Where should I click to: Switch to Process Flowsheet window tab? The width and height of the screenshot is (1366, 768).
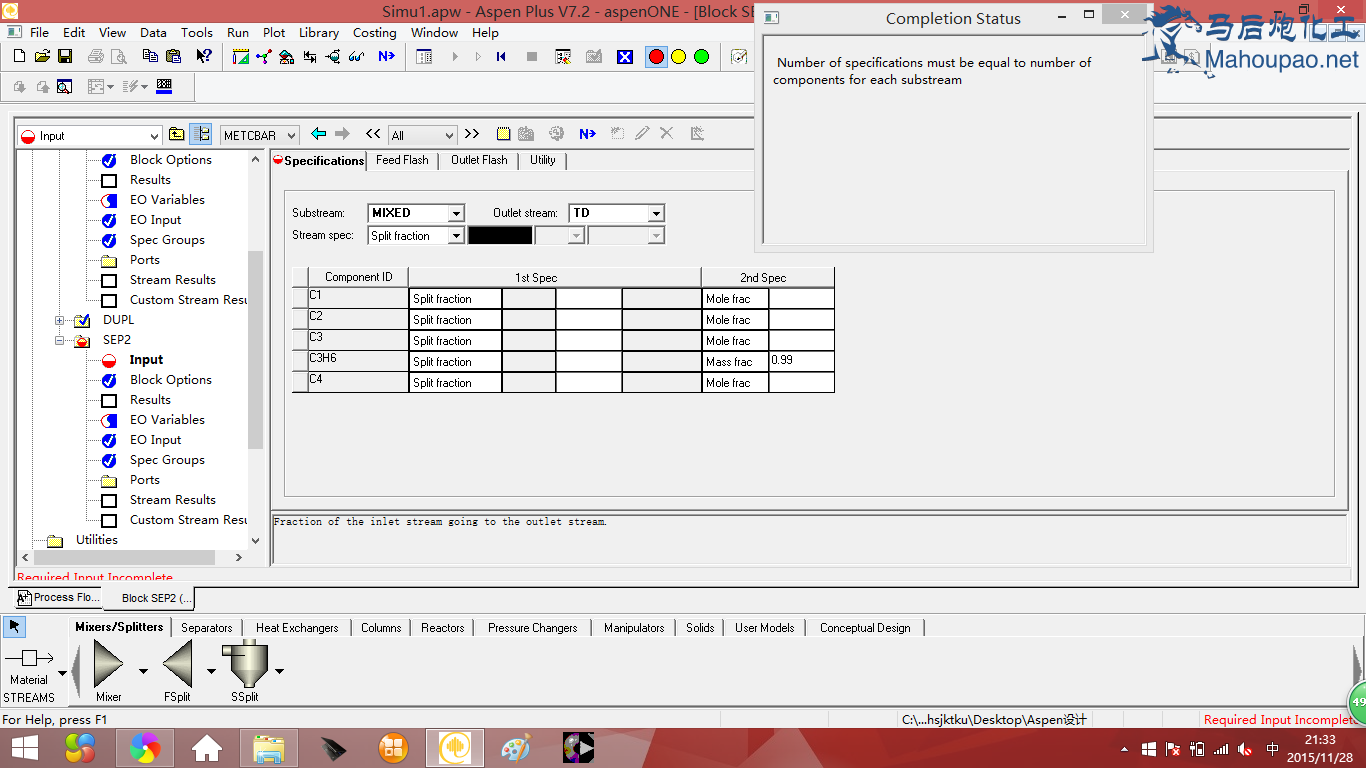point(58,597)
